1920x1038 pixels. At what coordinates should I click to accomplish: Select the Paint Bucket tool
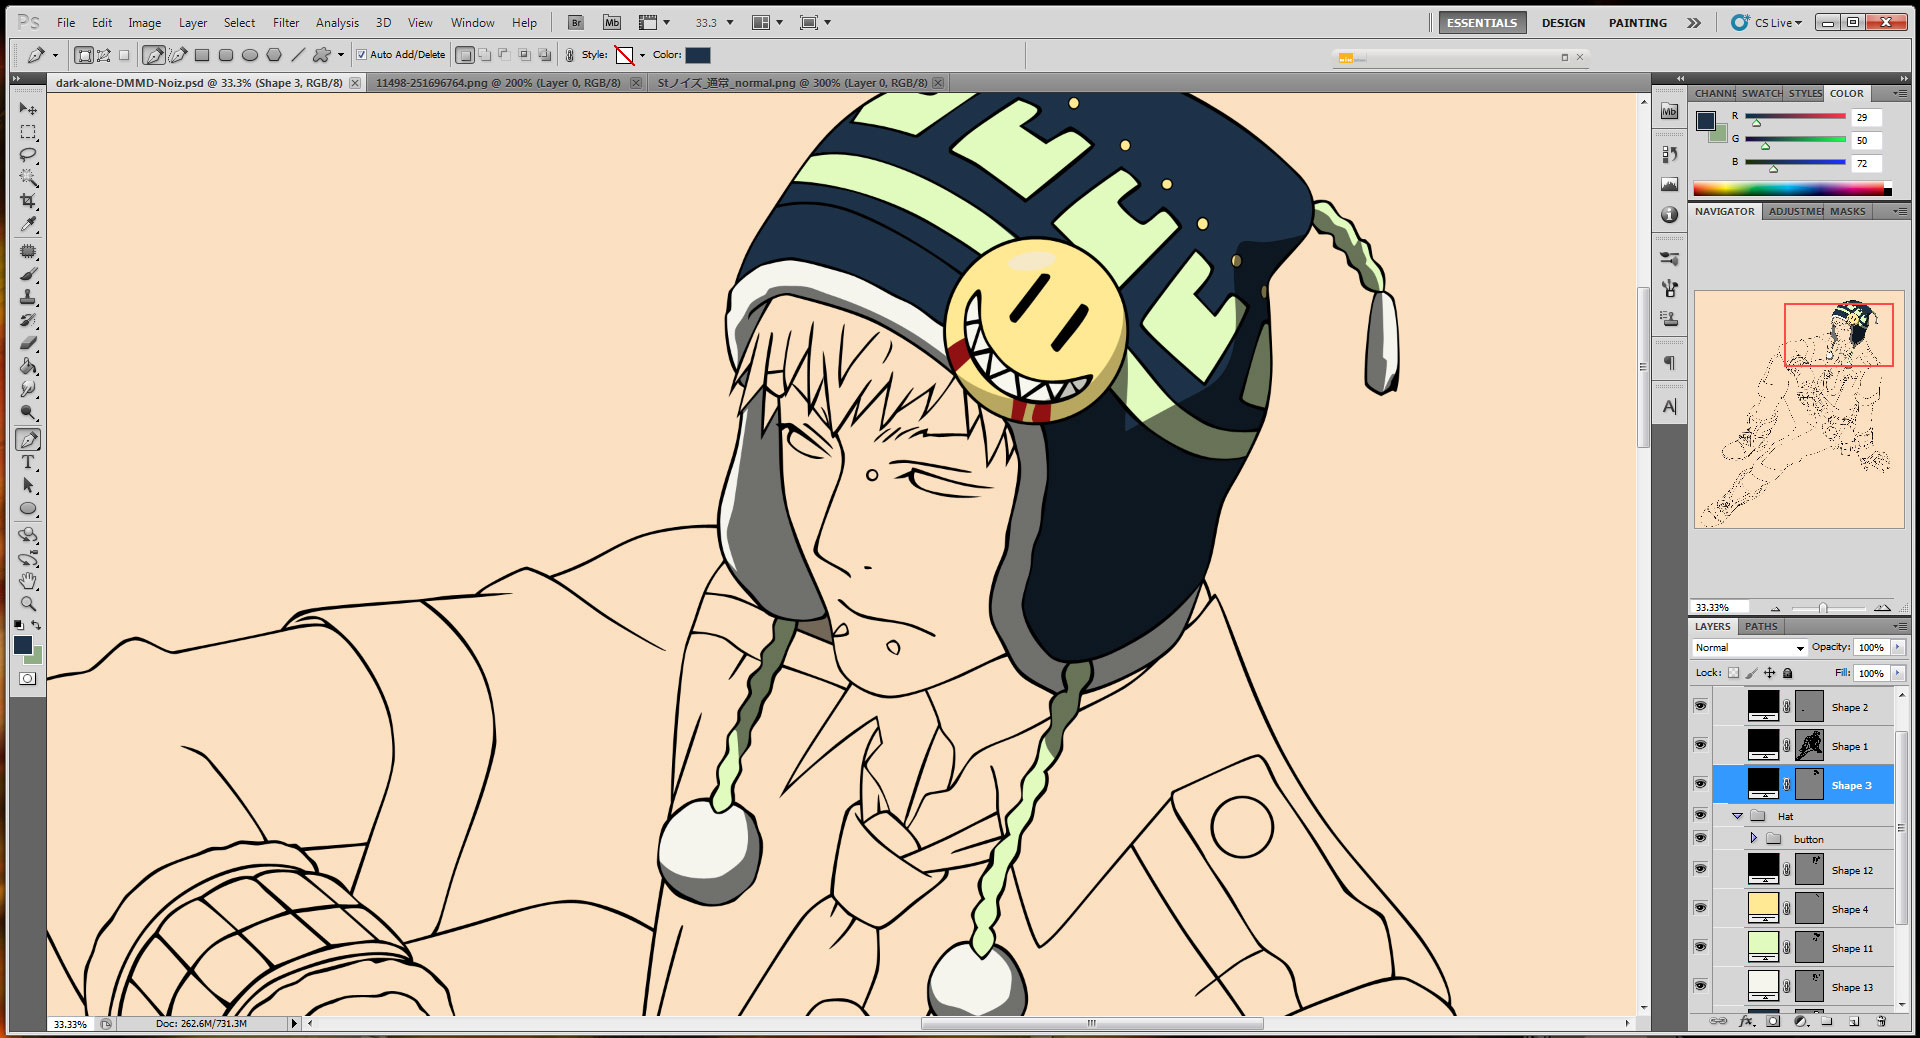point(28,366)
